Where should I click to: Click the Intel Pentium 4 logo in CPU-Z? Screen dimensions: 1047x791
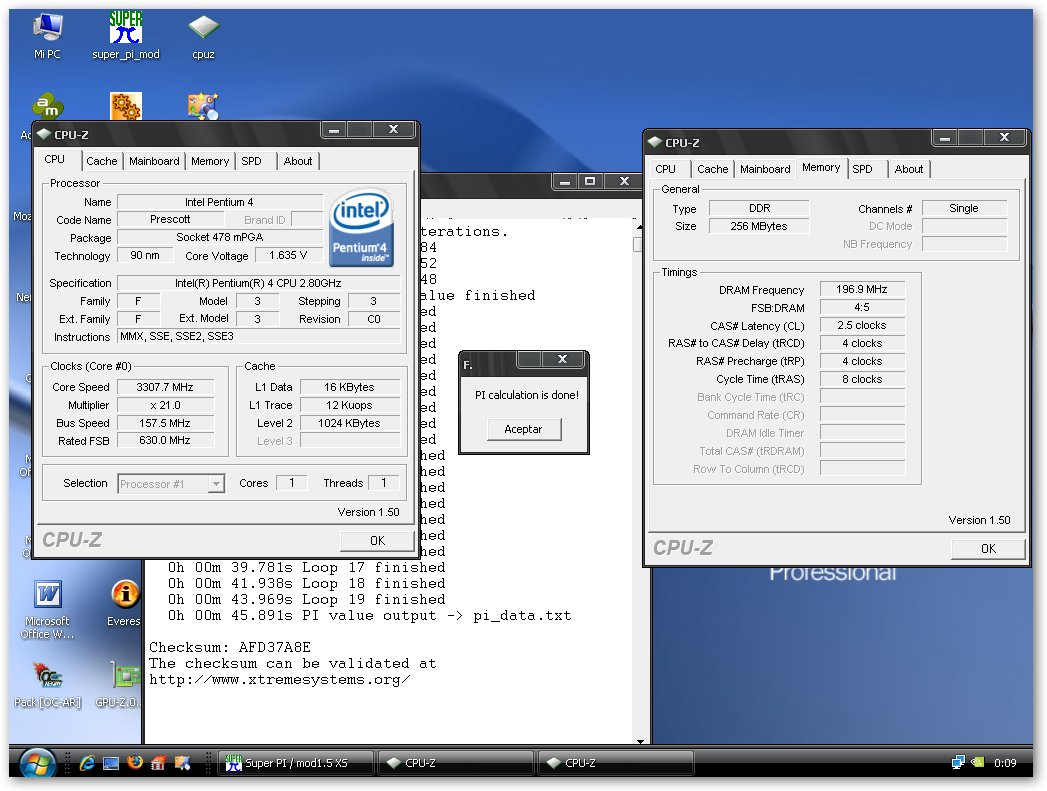[362, 228]
